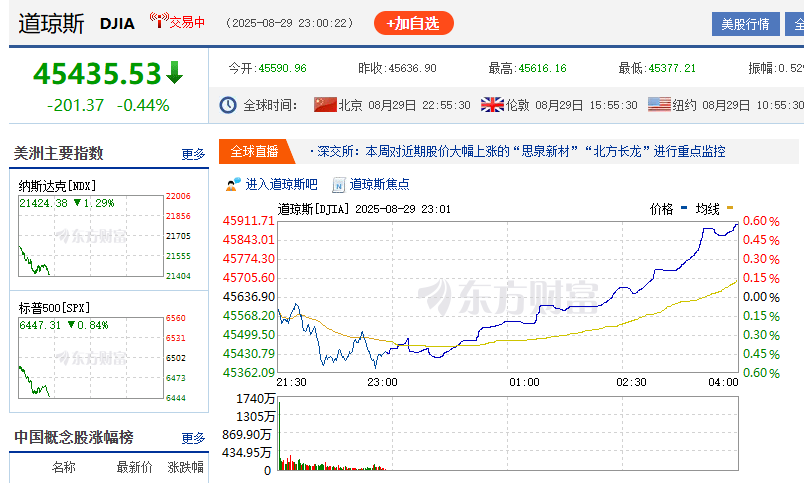Open the 美股行情 tab
Viewport: 804px width, 483px height.
click(746, 24)
